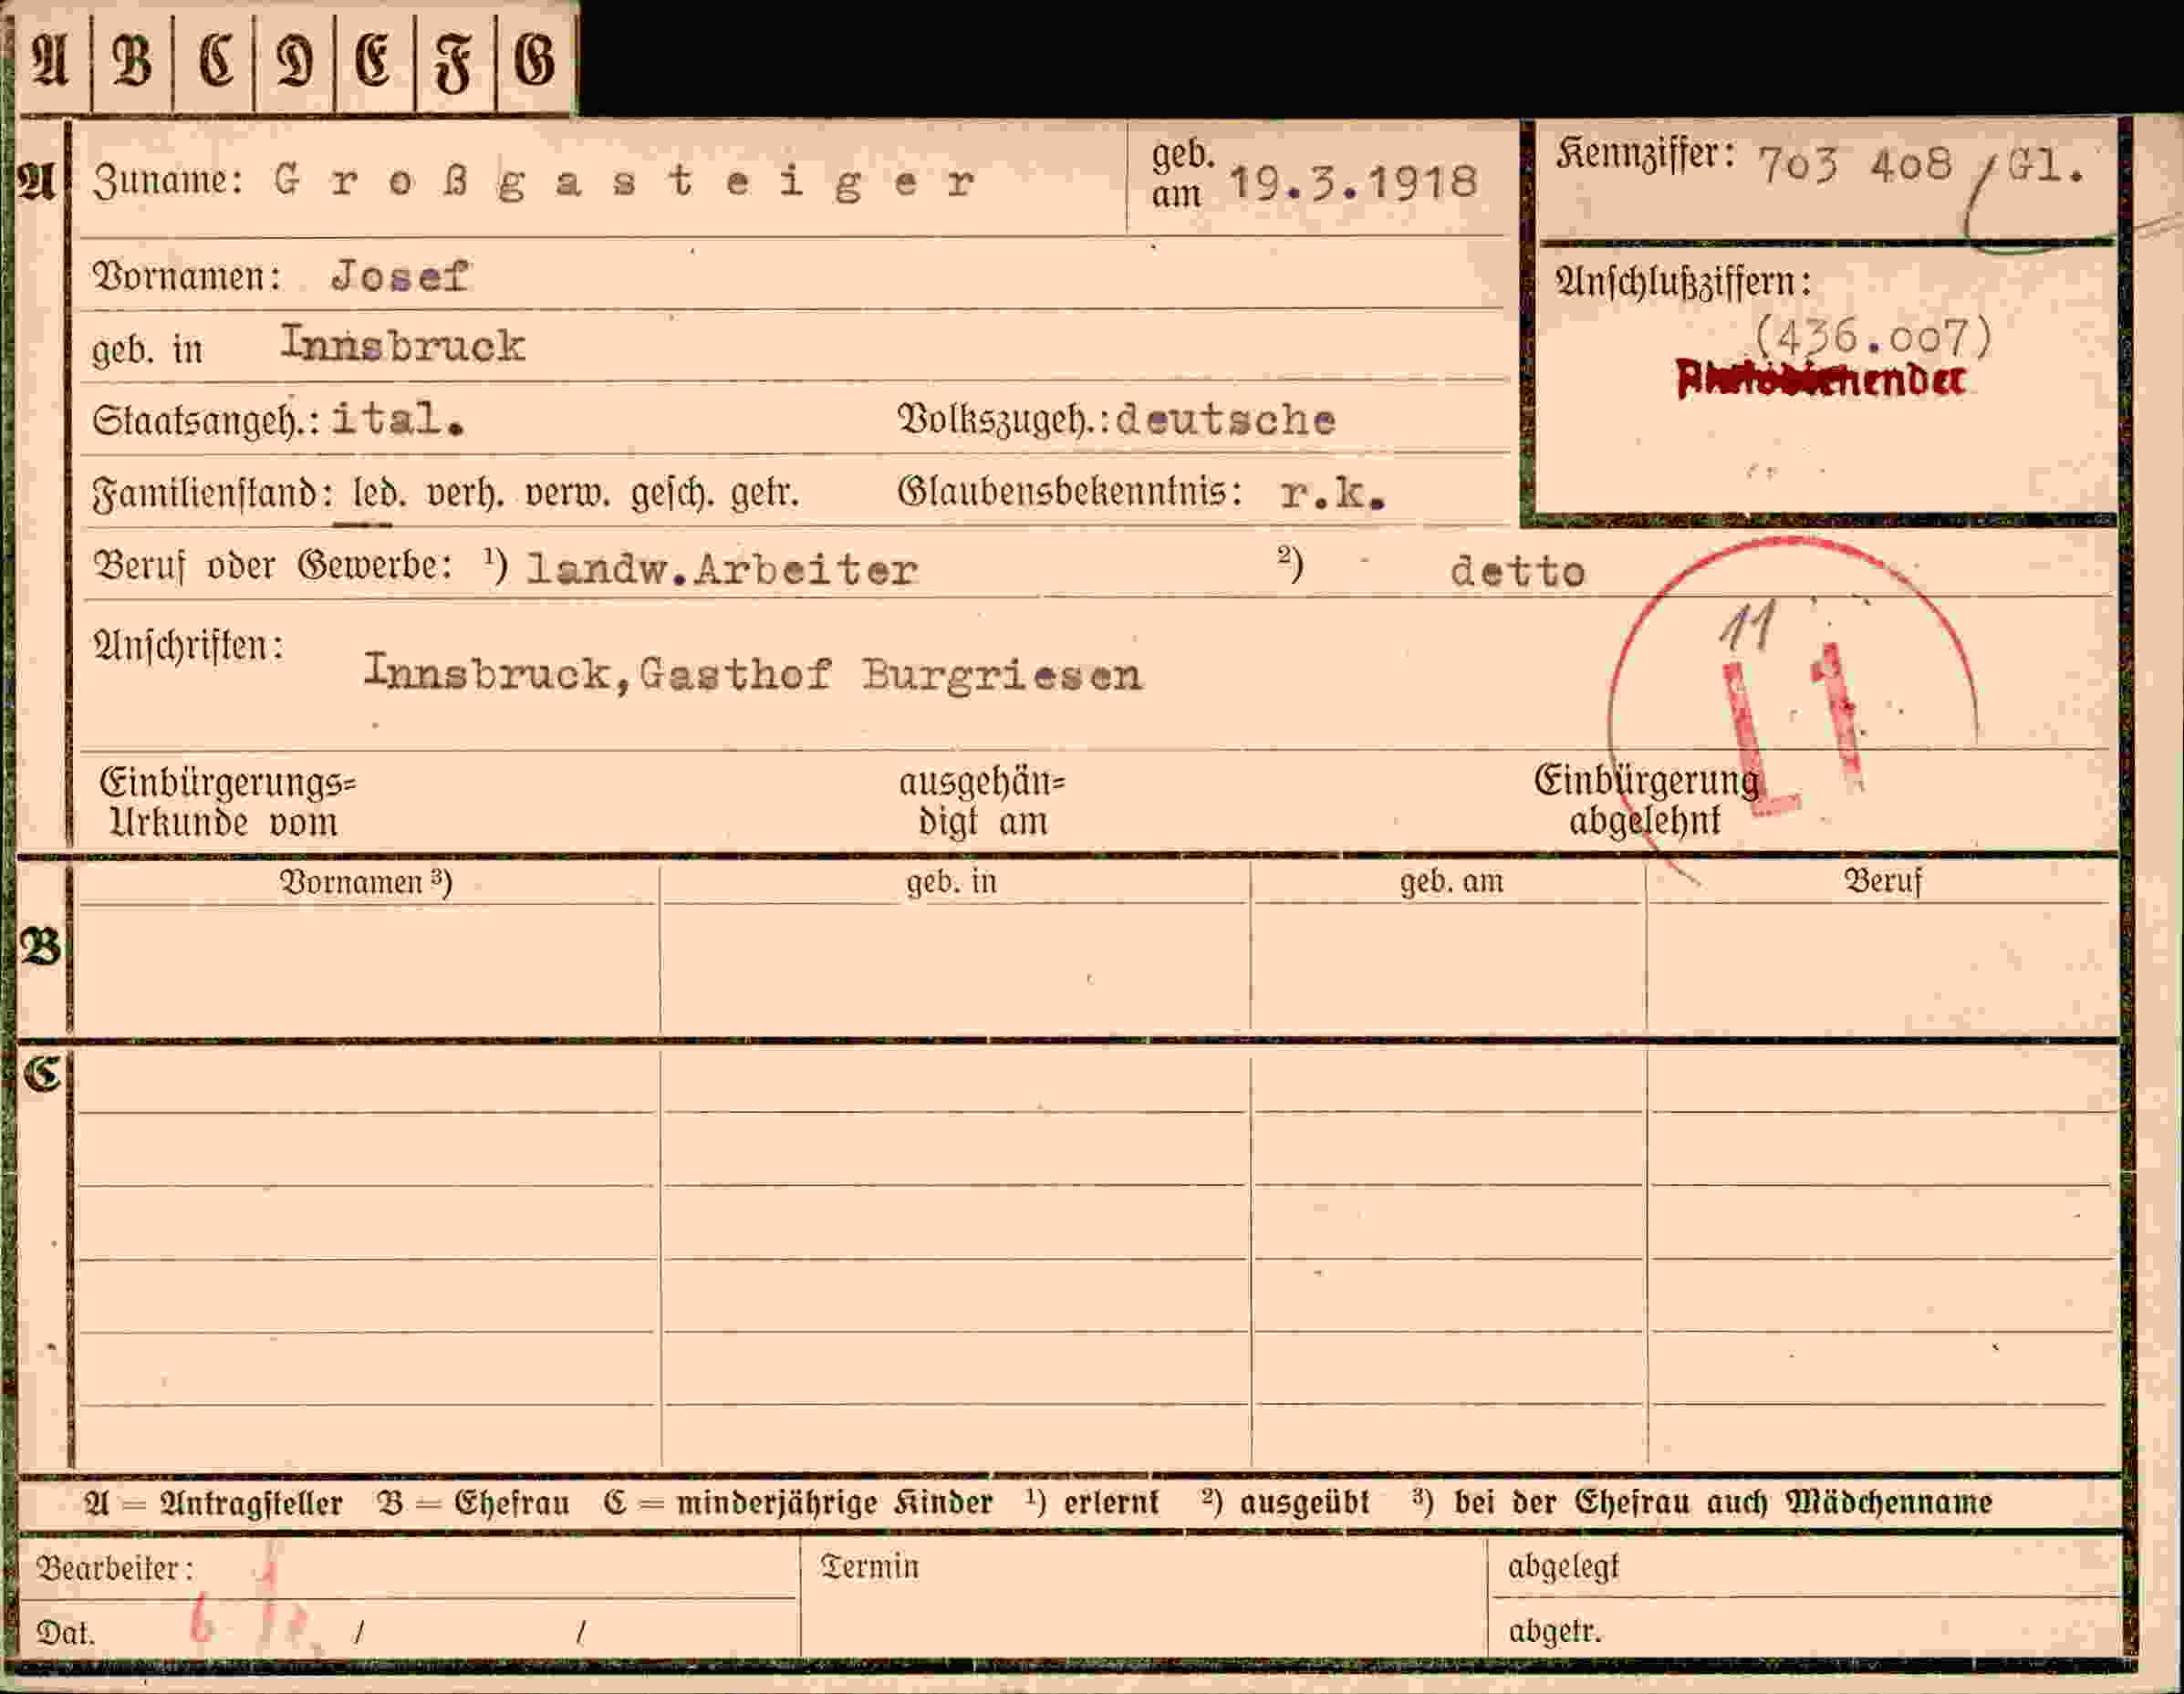Click 'ausgehändigt am' label
This screenshot has width=2184, height=1694.
(x=982, y=802)
